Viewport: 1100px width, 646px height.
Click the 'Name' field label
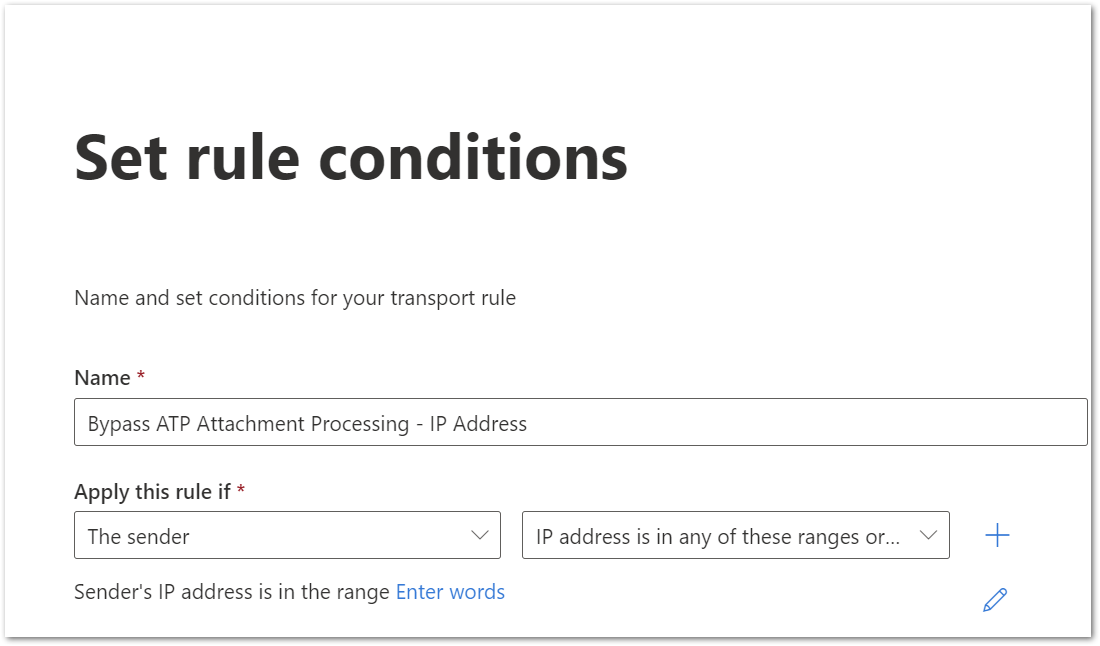pyautogui.click(x=102, y=378)
